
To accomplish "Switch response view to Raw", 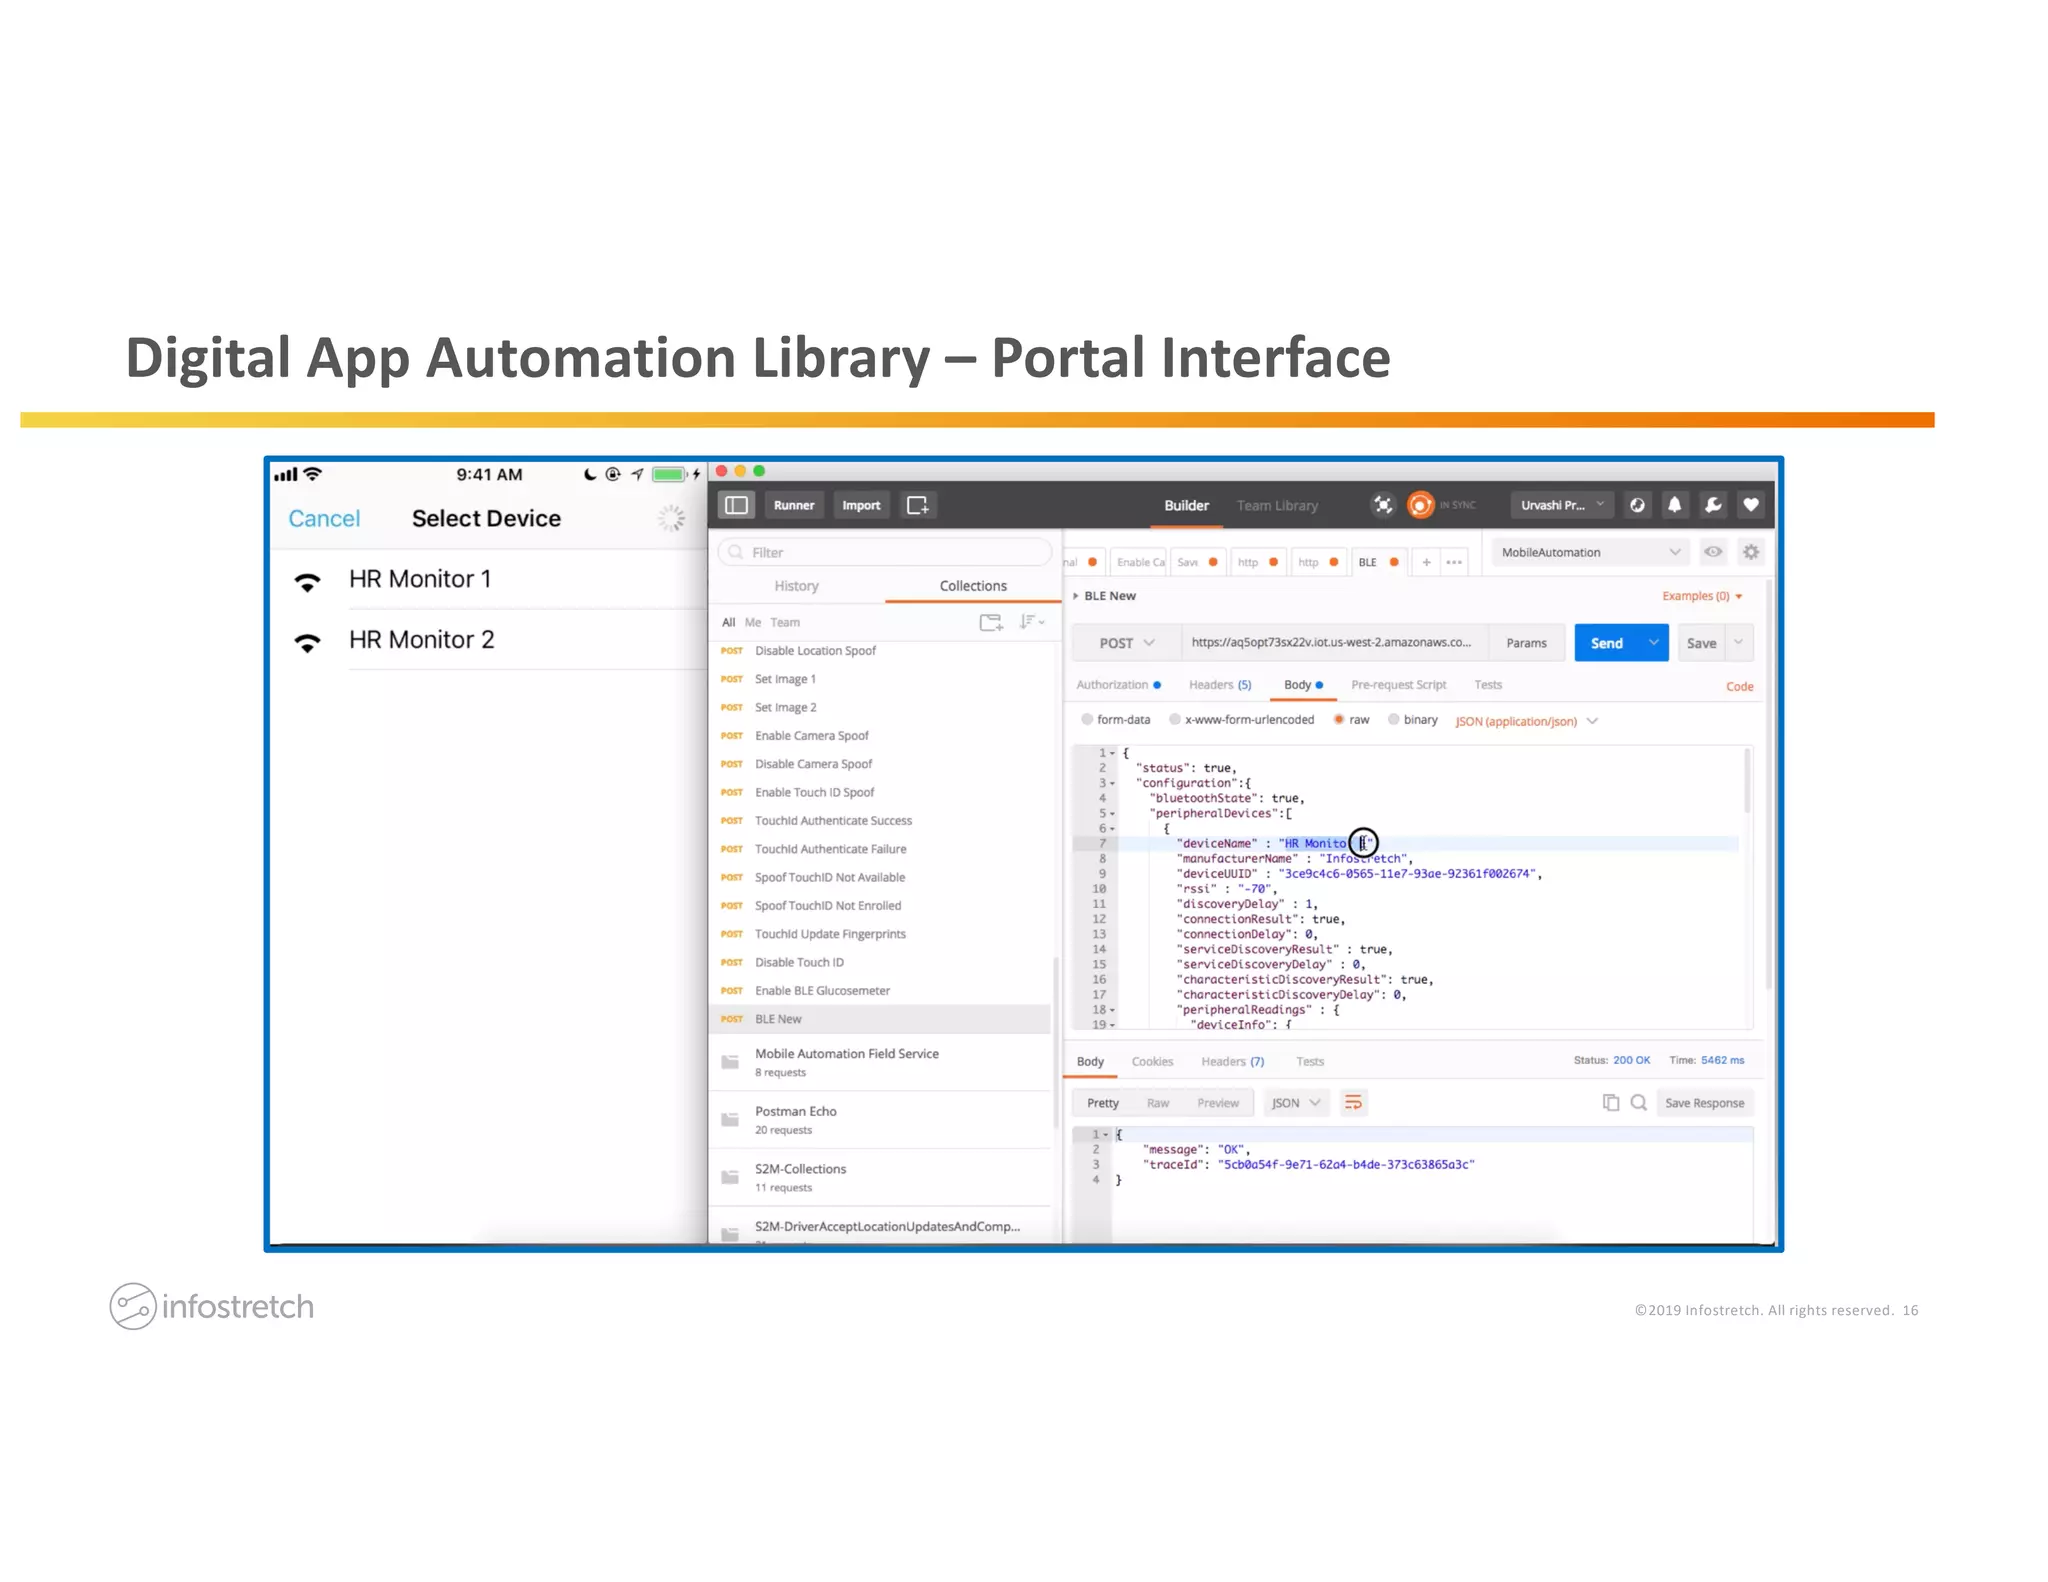I will click(1157, 1103).
